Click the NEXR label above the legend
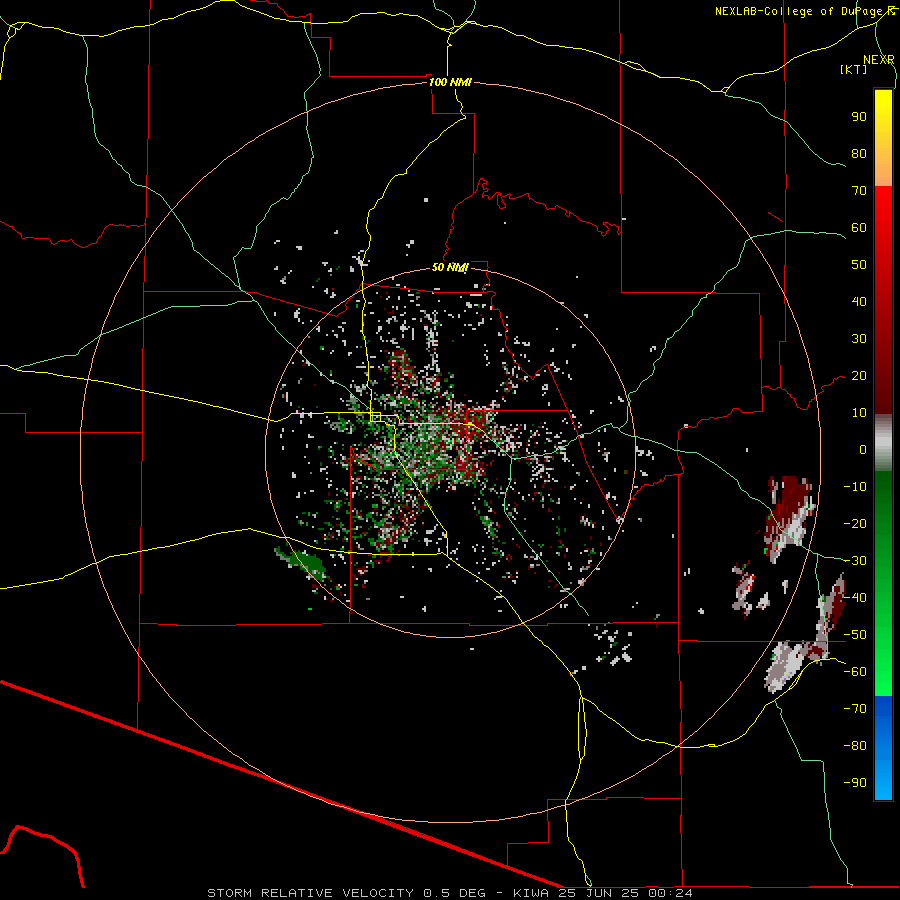The image size is (900, 900). tap(879, 60)
